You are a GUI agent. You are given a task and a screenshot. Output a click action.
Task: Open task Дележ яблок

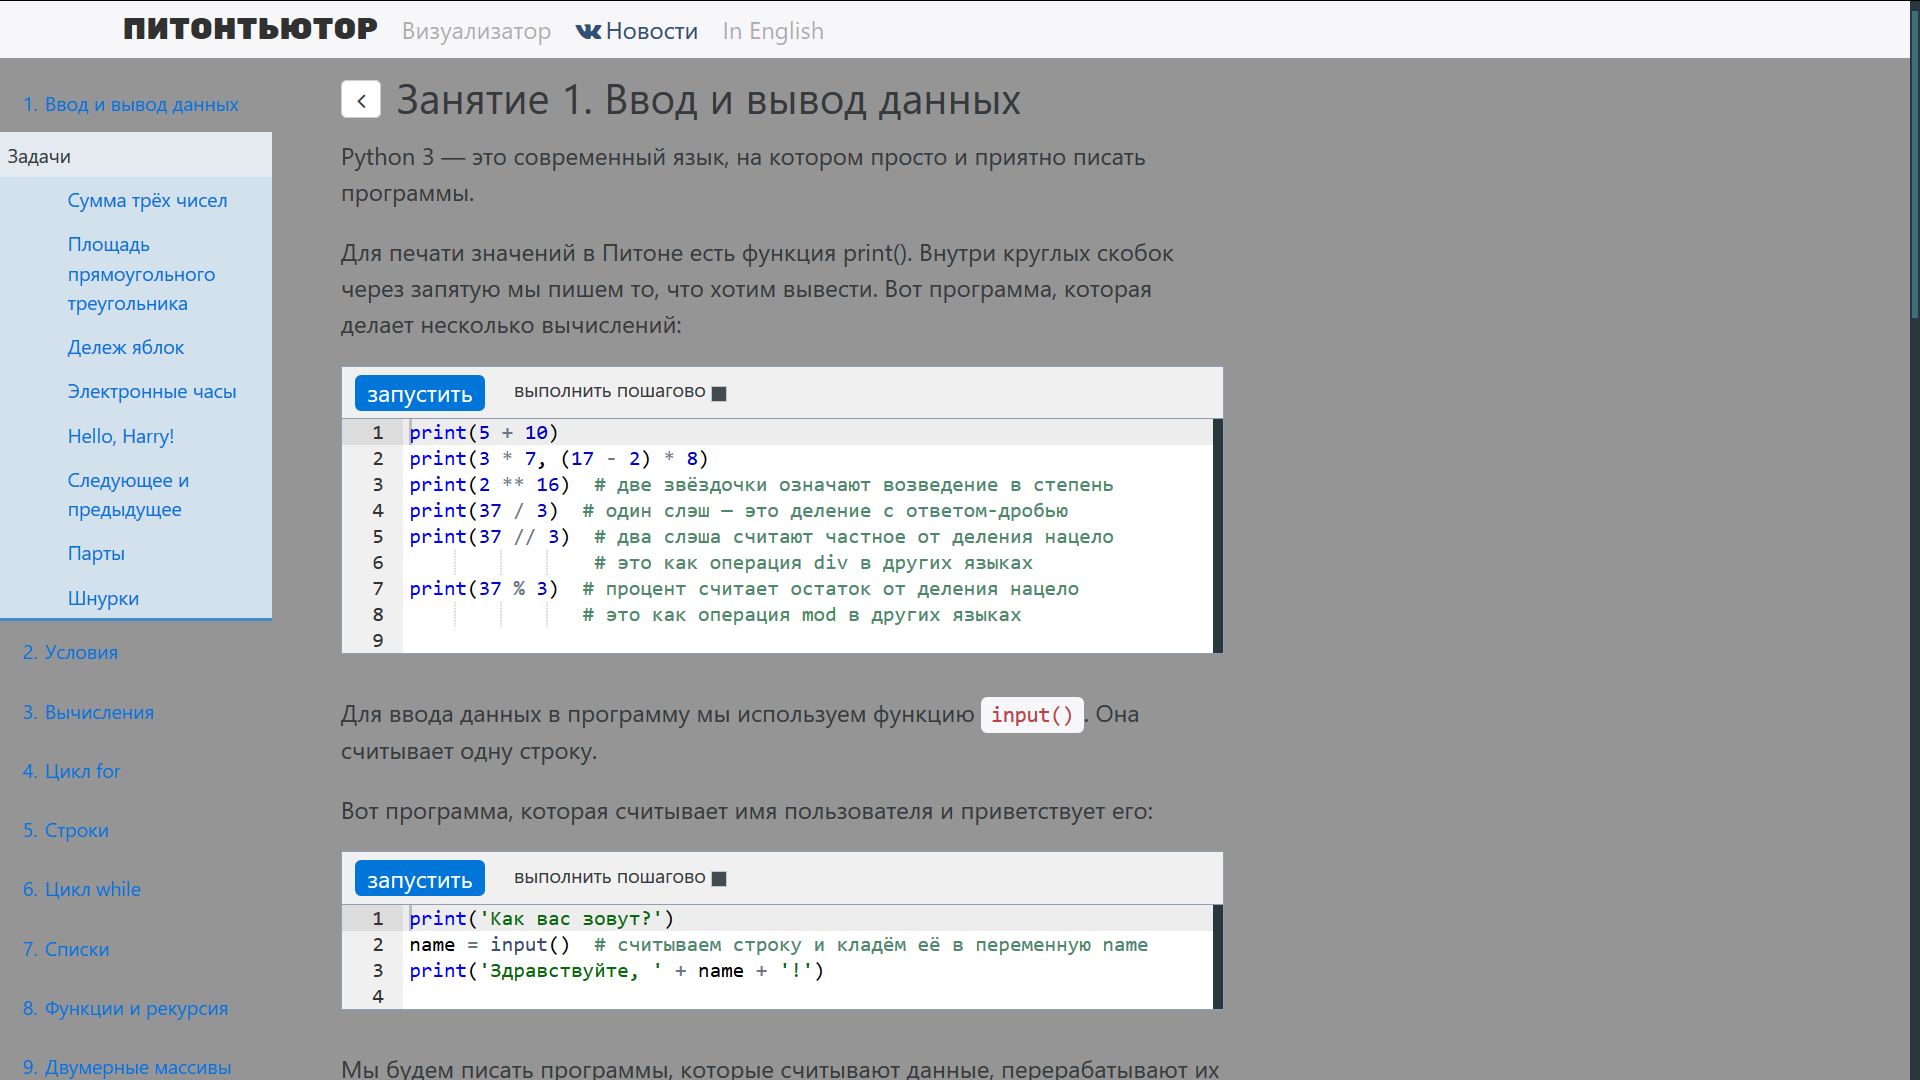click(x=126, y=347)
